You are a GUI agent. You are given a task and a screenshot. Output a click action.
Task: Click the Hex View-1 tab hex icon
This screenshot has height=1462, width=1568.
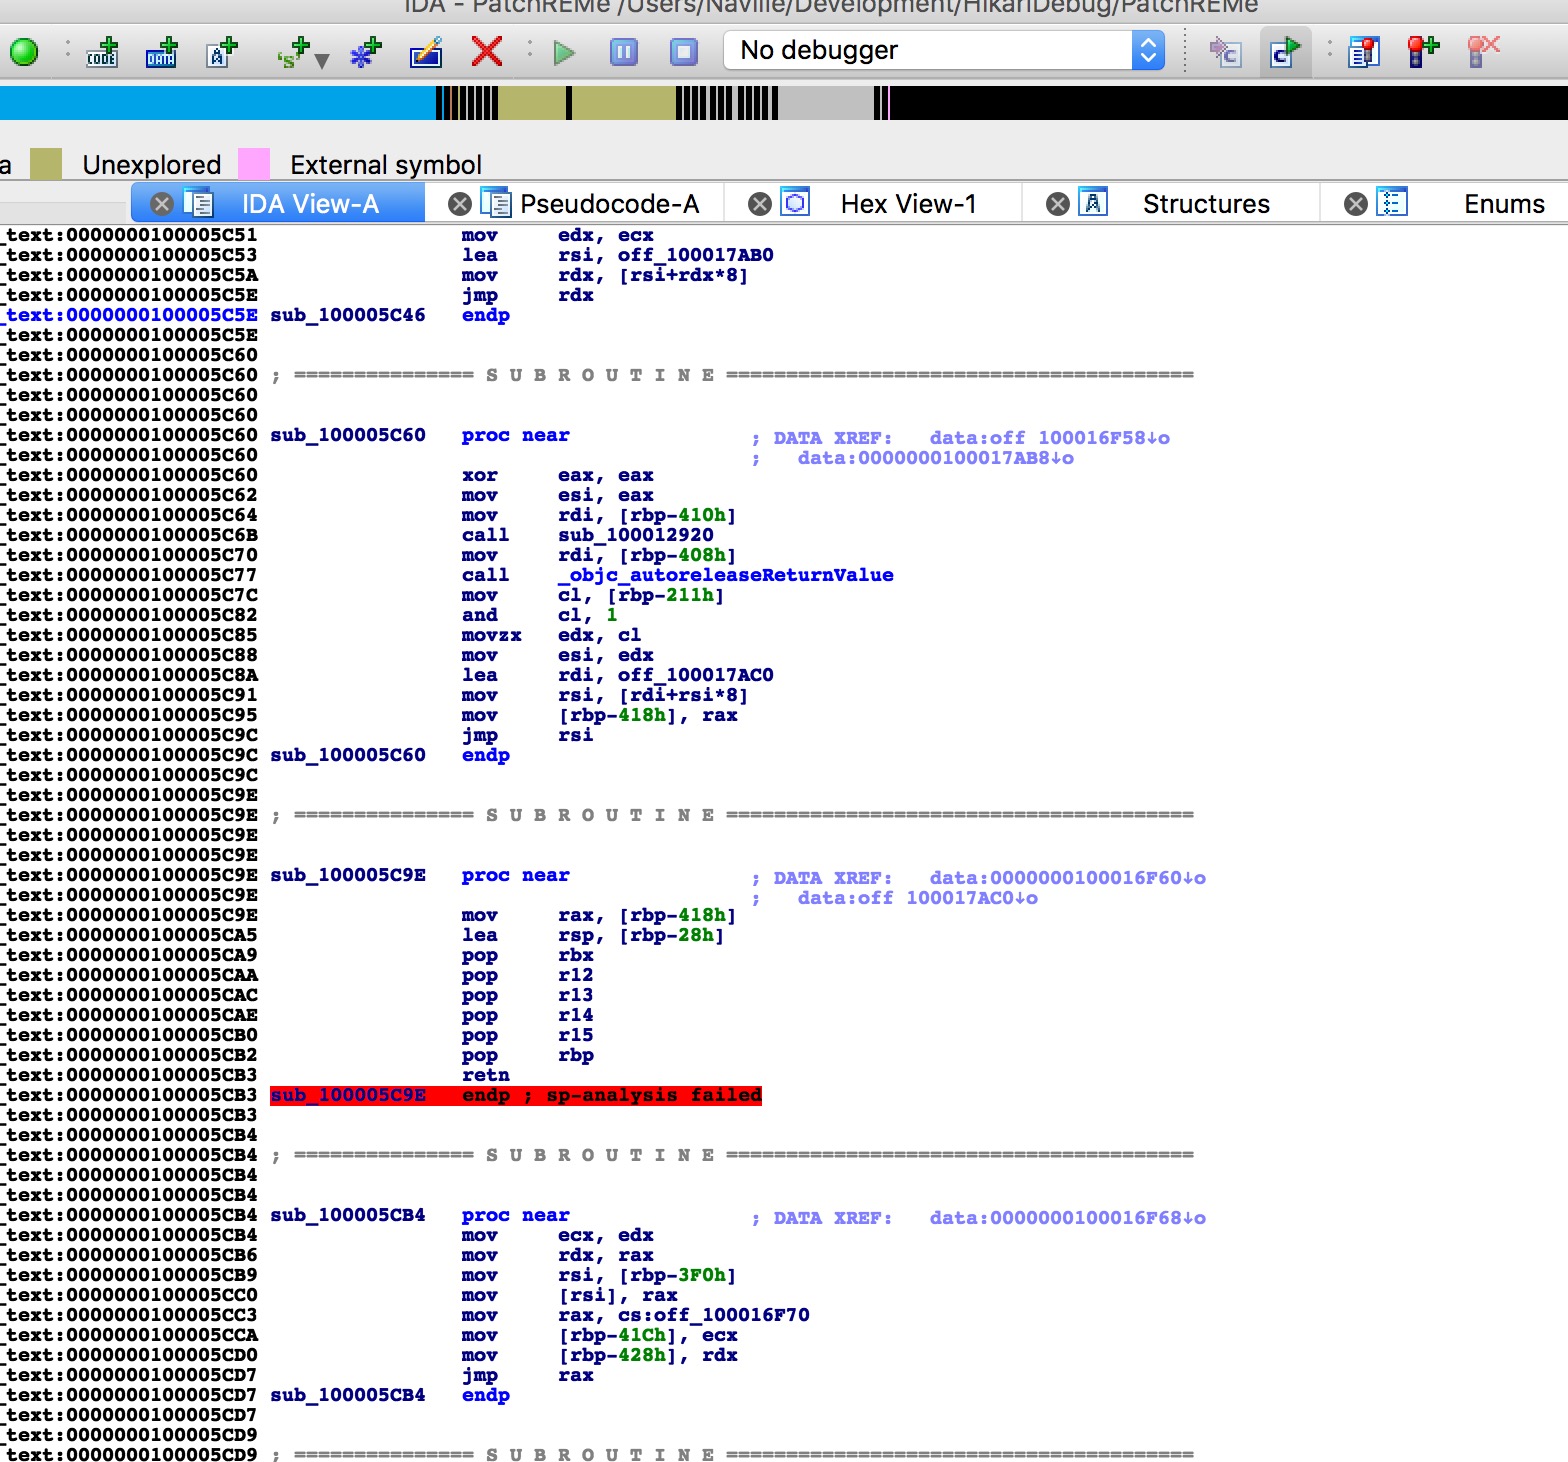click(795, 202)
